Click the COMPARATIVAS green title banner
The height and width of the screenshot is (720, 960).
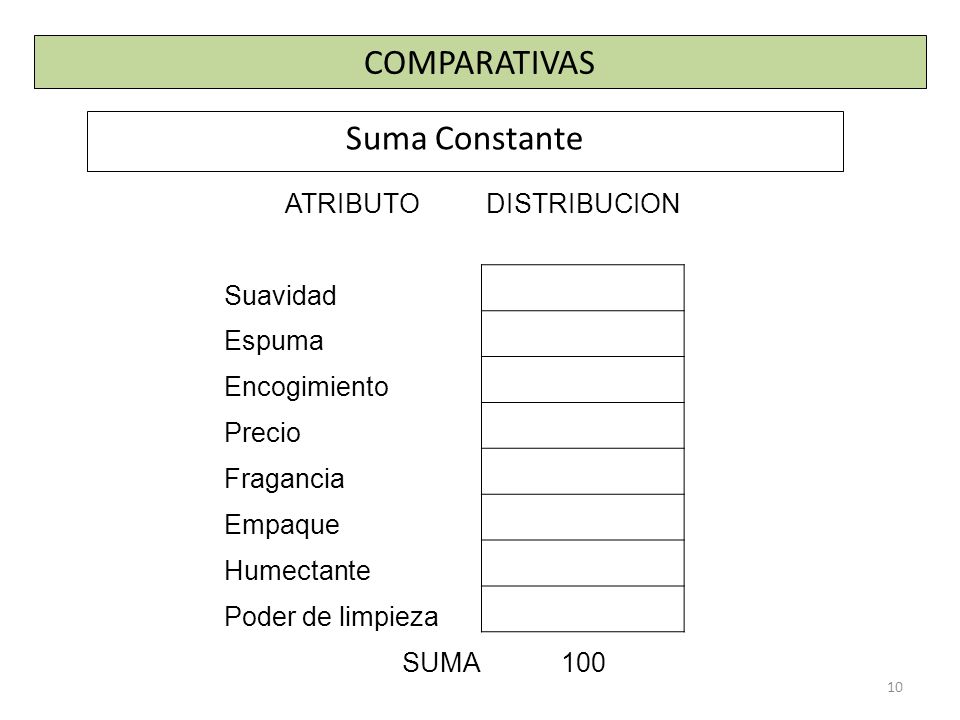(x=480, y=62)
